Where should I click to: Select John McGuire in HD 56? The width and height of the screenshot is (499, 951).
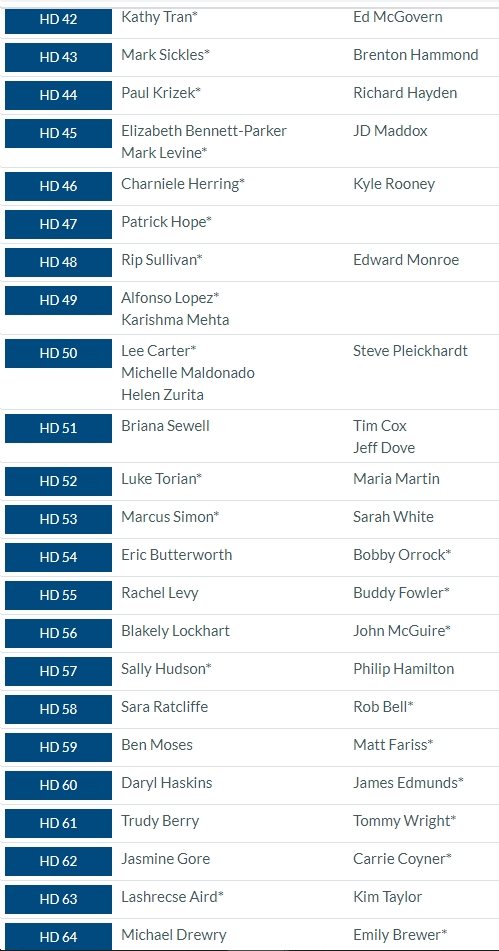click(x=402, y=631)
